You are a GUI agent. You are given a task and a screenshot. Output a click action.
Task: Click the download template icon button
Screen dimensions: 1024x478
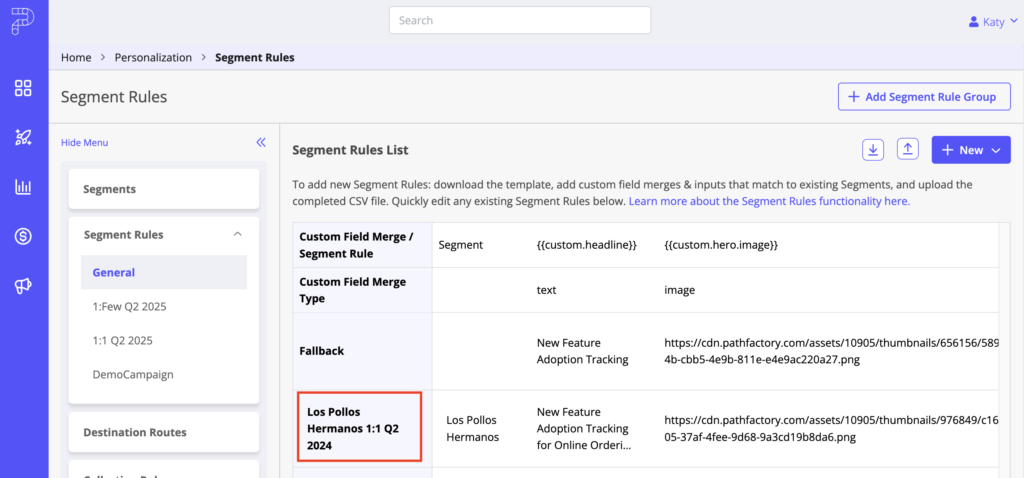[873, 150]
